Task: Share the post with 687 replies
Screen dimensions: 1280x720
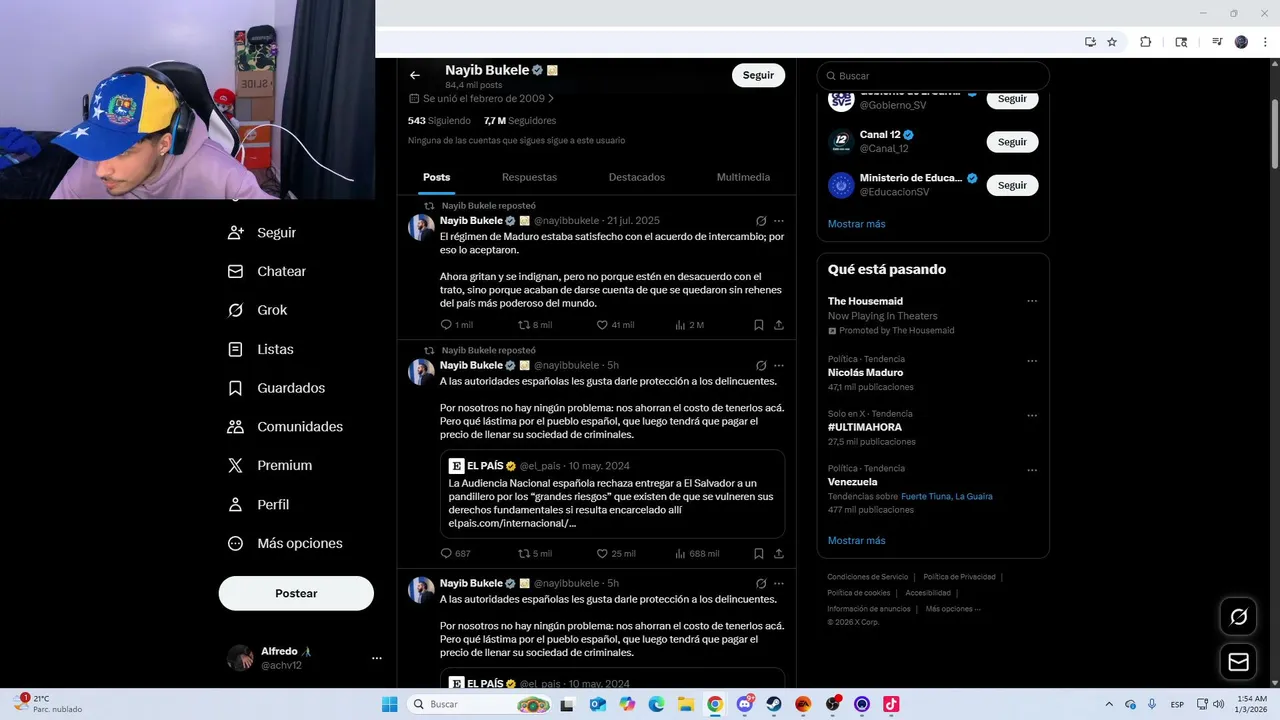Action: click(x=779, y=553)
